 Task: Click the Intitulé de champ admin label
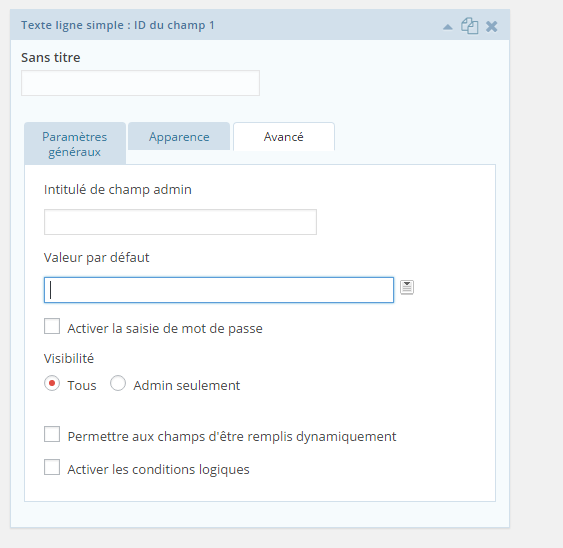(x=118, y=189)
